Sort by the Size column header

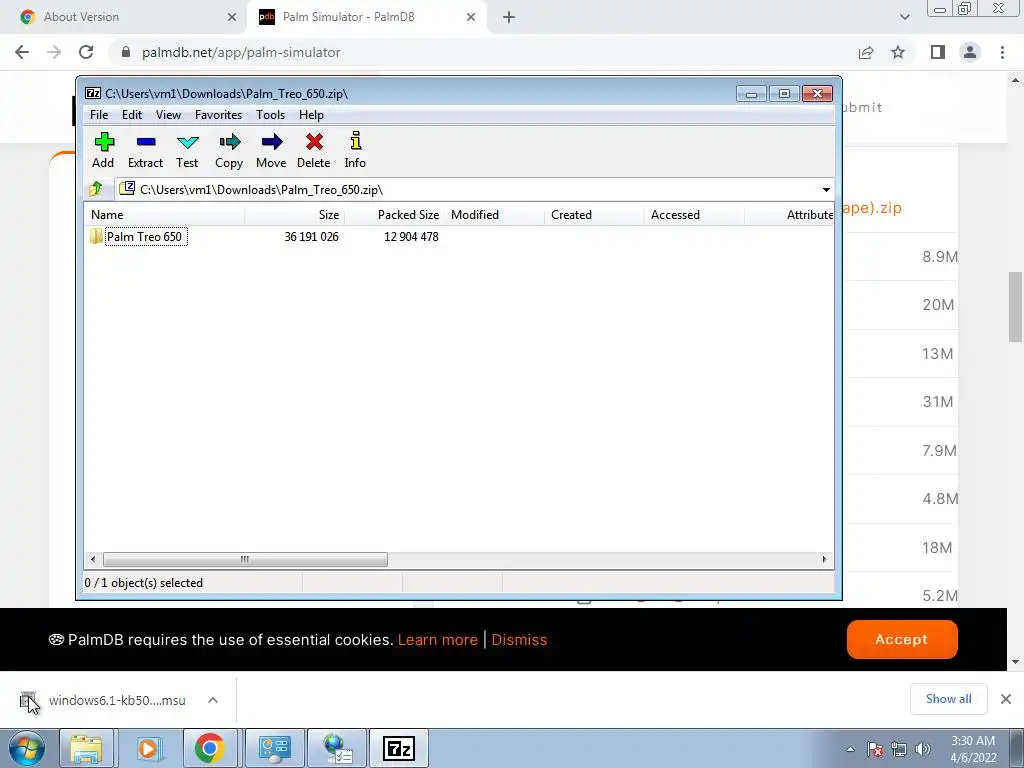[x=295, y=215]
